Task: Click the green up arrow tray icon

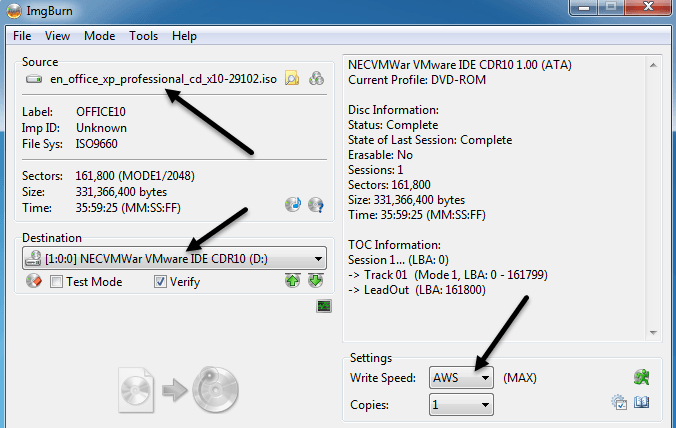Action: 292,281
